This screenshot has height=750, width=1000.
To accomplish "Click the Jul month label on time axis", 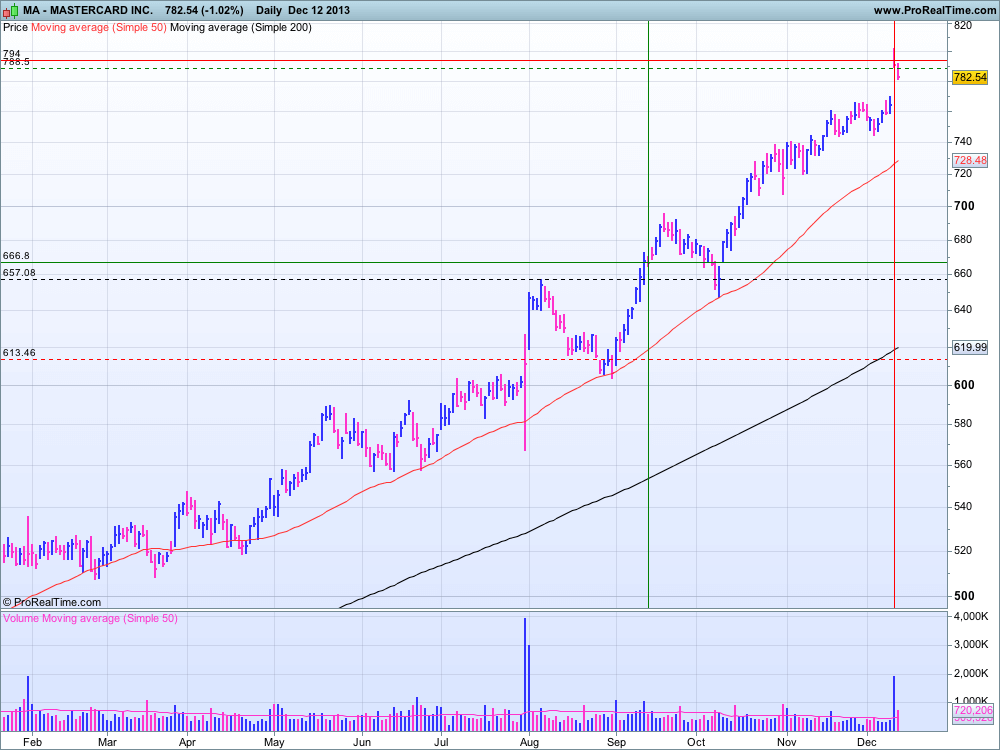I will pos(441,742).
